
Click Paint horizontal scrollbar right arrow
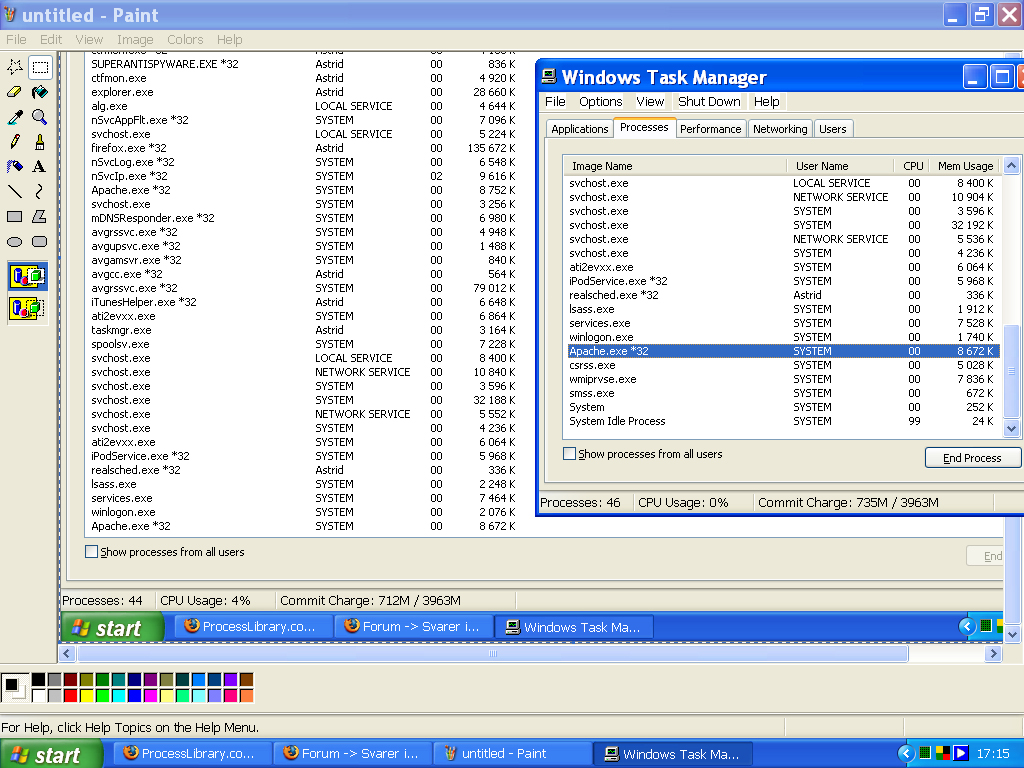tap(993, 653)
